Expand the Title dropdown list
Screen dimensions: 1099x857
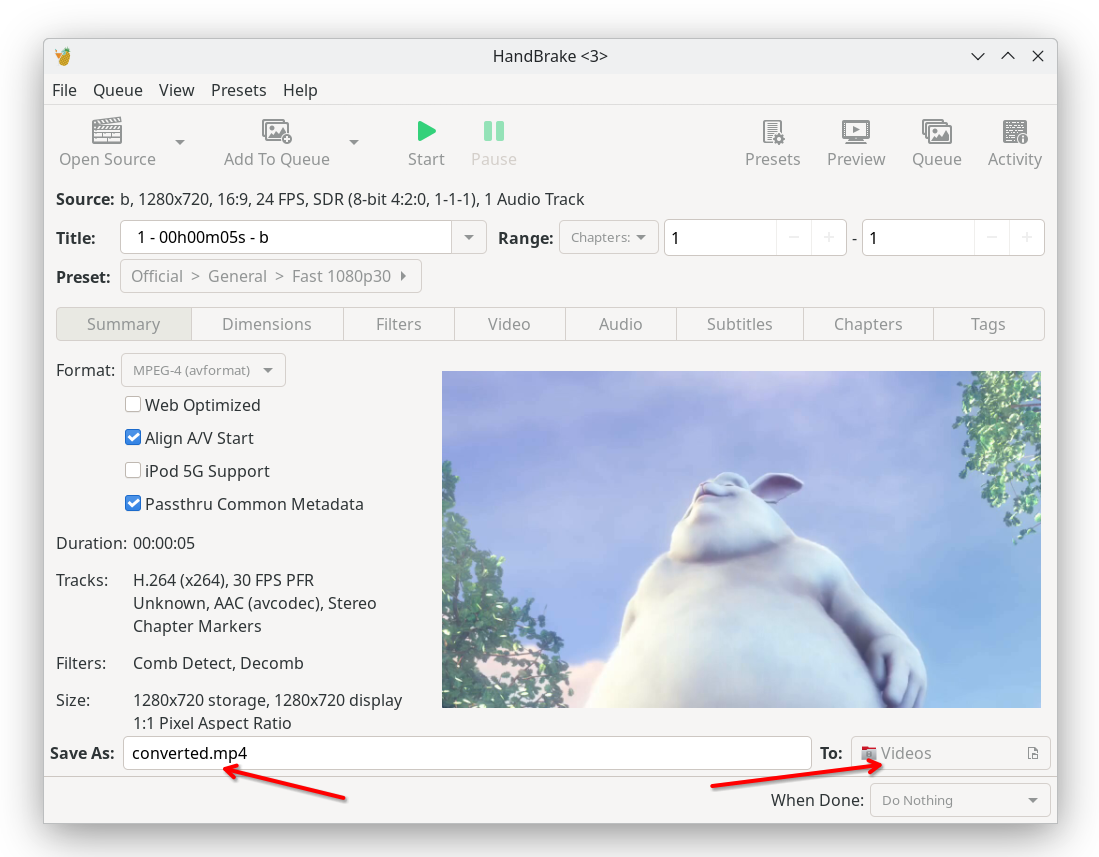(x=469, y=238)
